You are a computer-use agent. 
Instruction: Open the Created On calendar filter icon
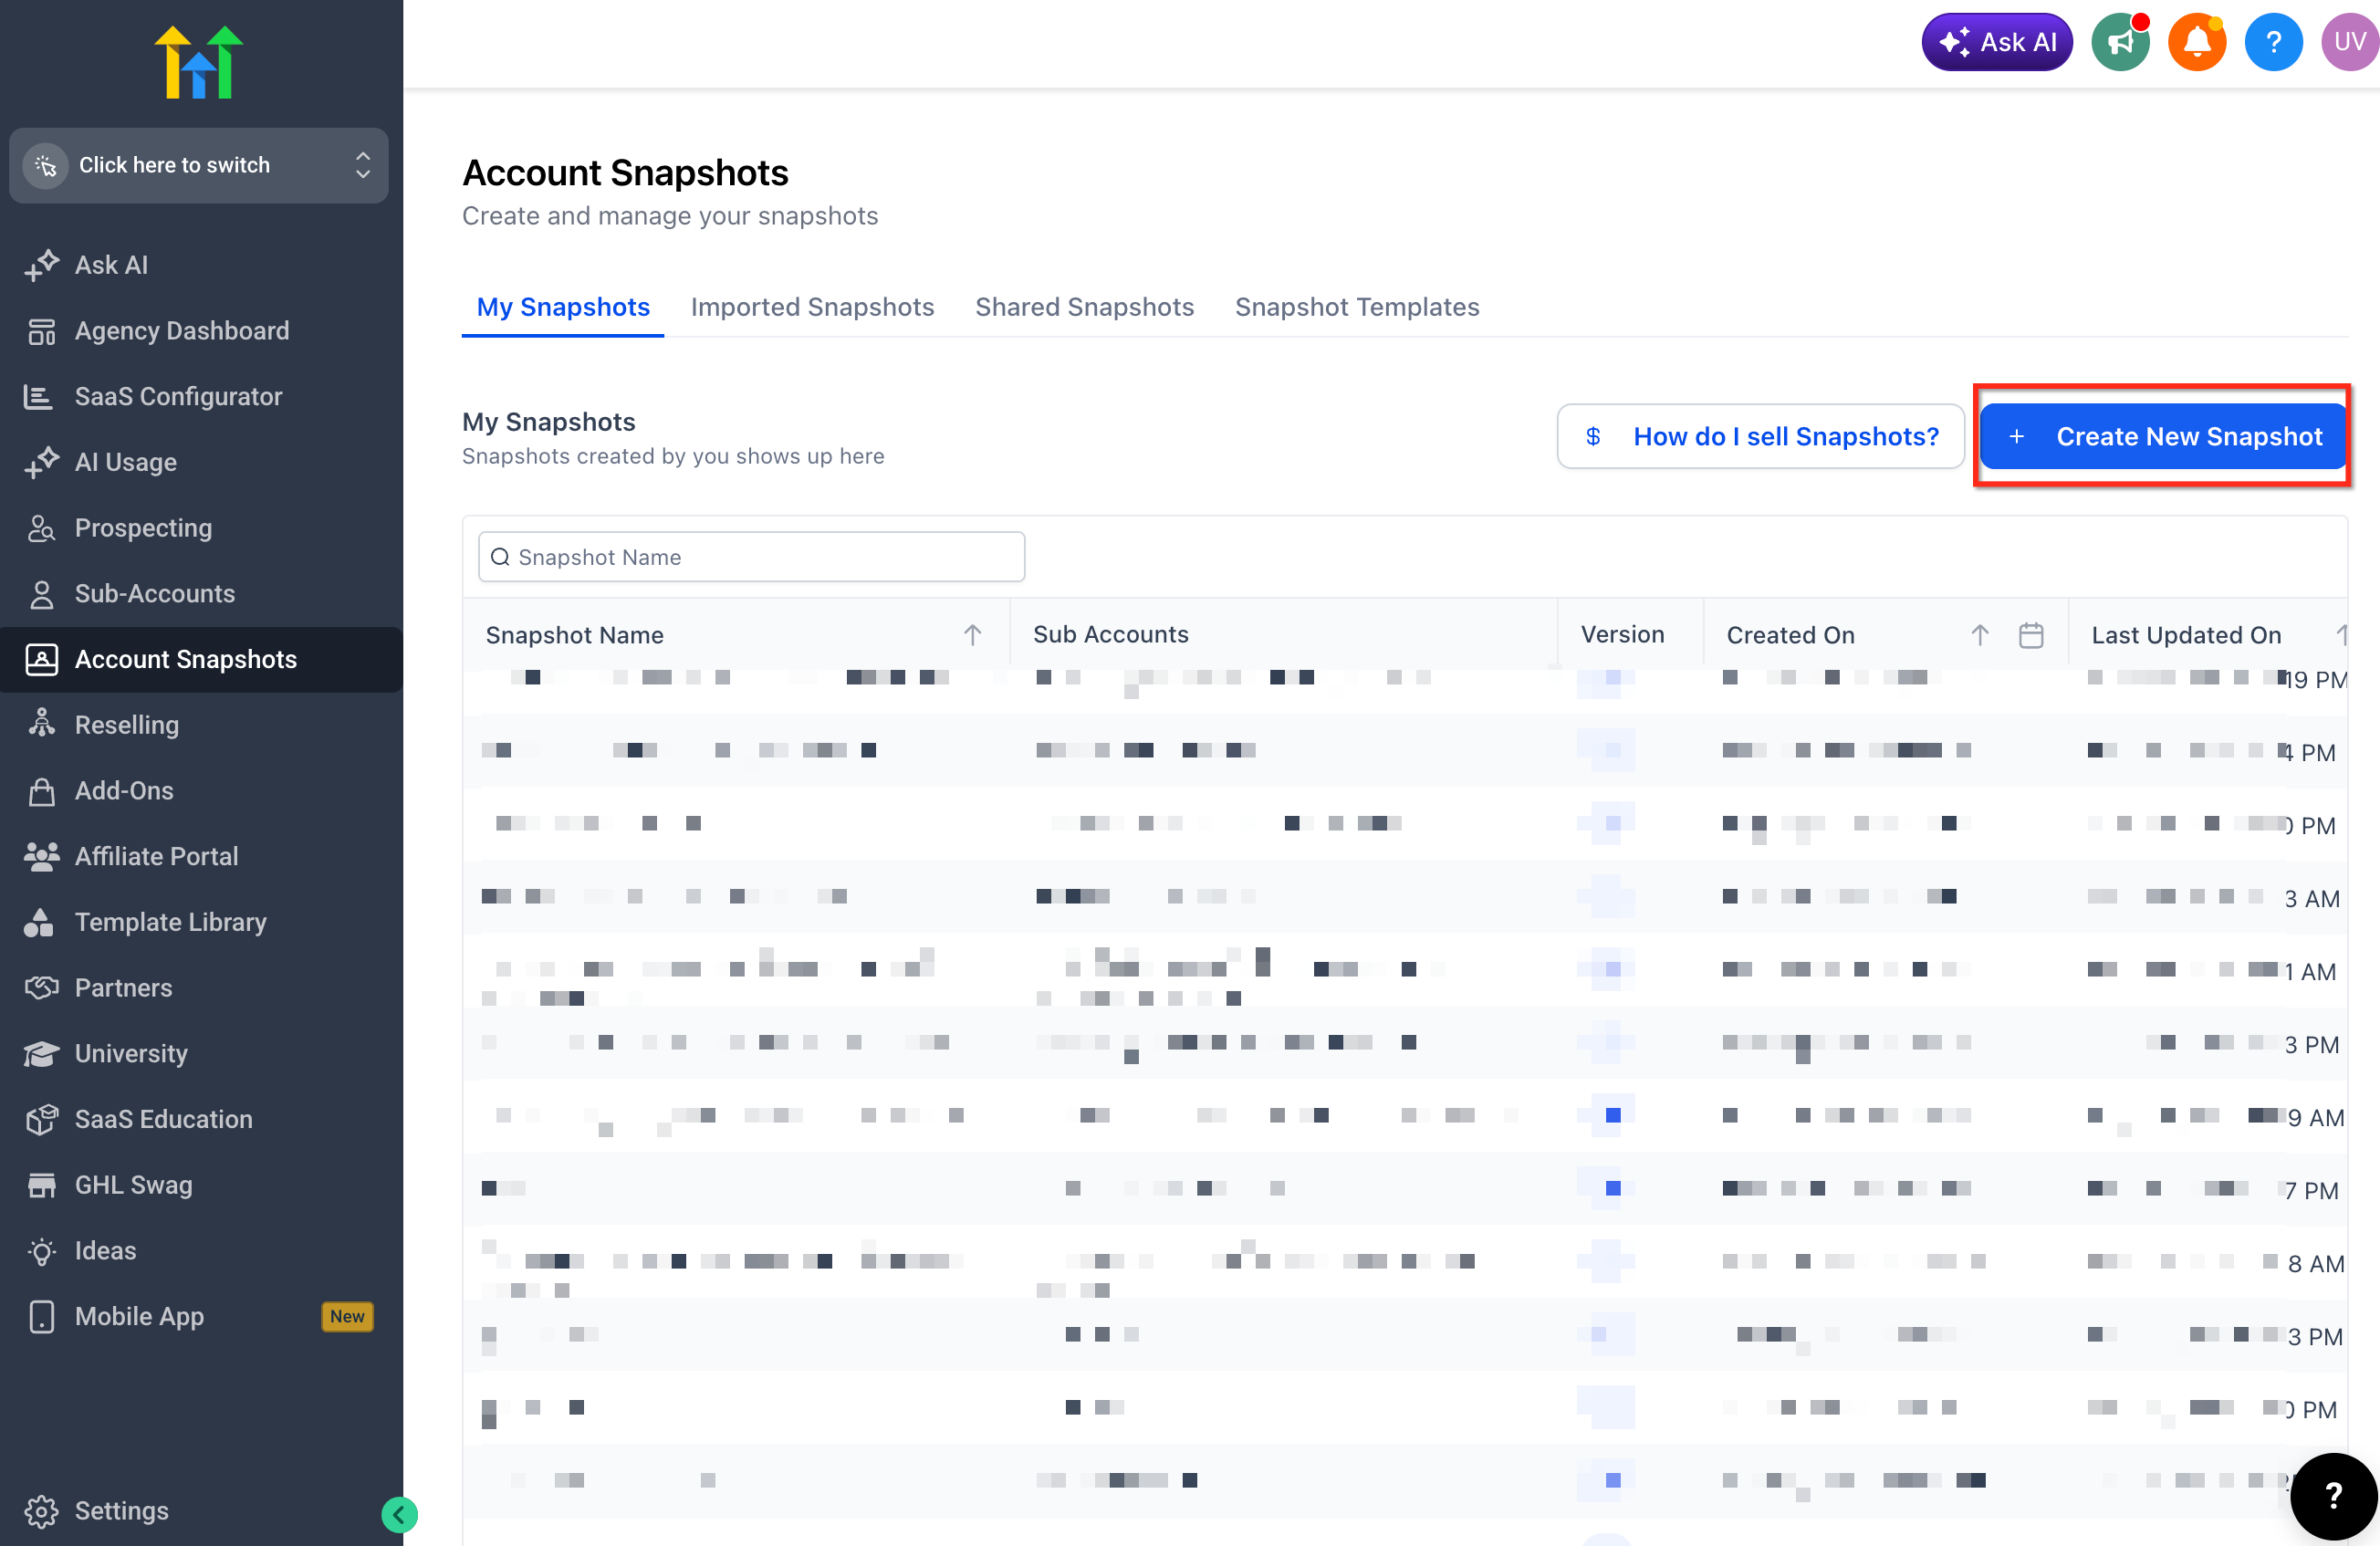2030,635
